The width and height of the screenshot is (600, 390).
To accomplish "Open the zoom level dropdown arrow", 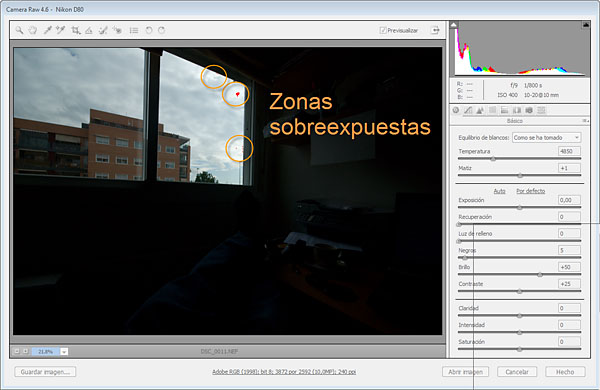I will coord(64,351).
